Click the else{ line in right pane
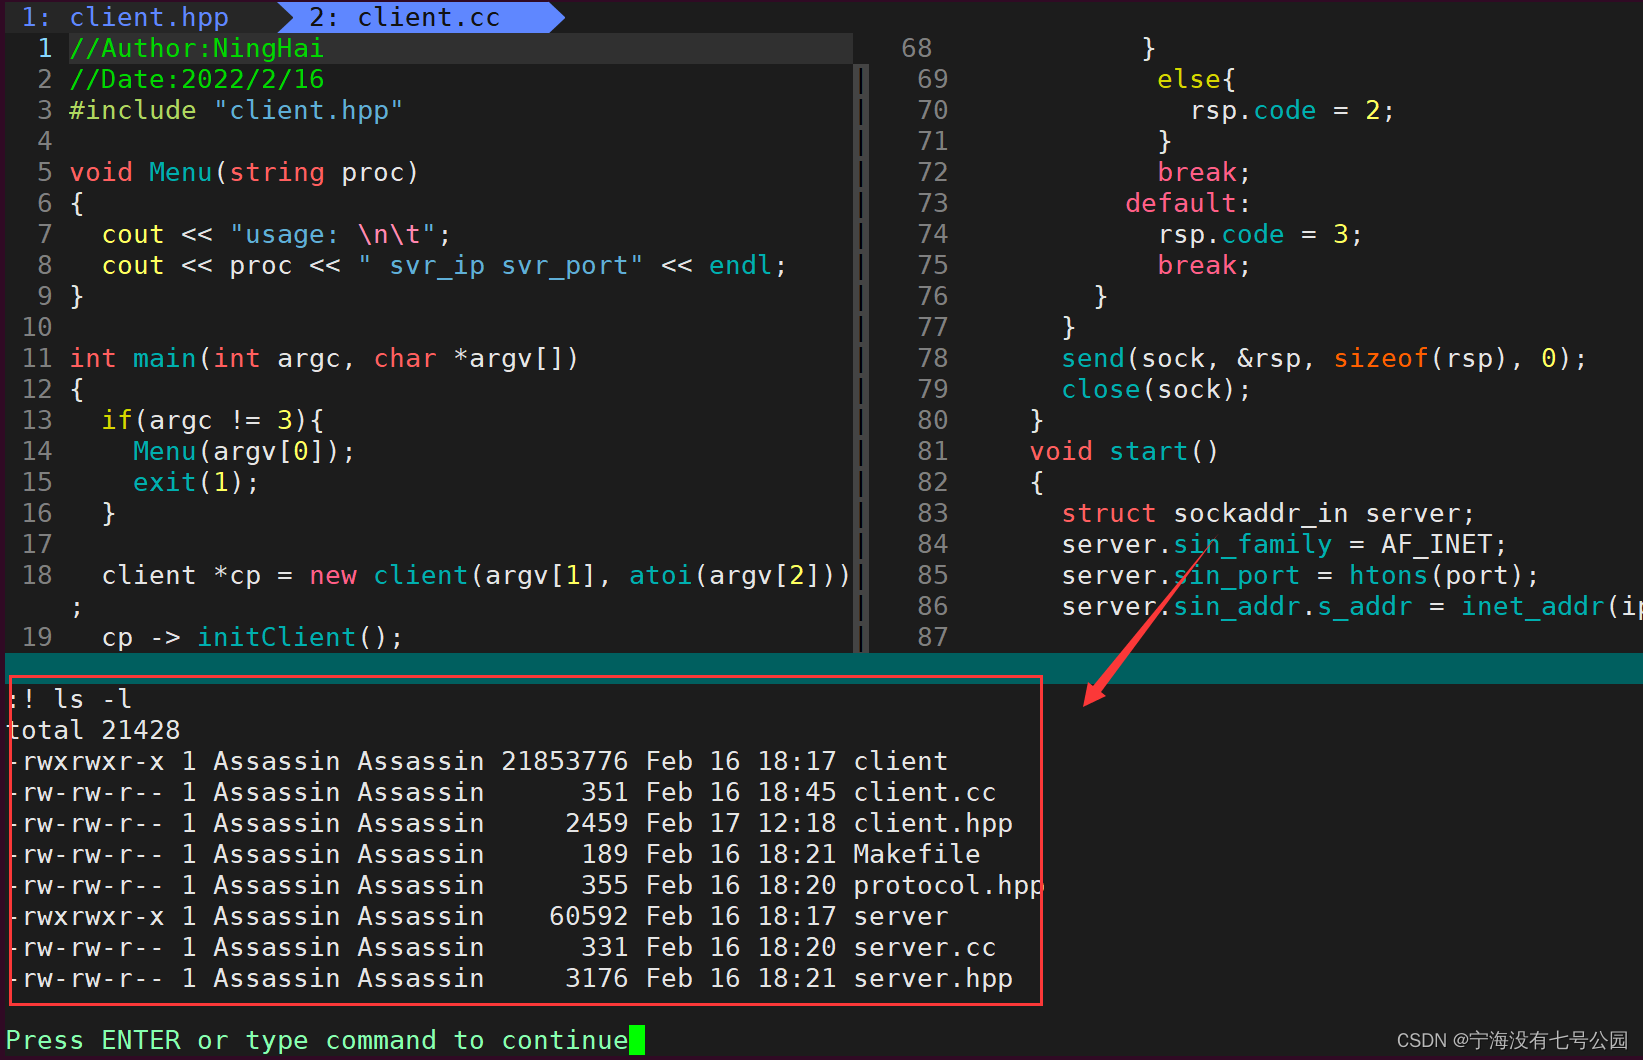Image resolution: width=1643 pixels, height=1060 pixels. [1196, 79]
